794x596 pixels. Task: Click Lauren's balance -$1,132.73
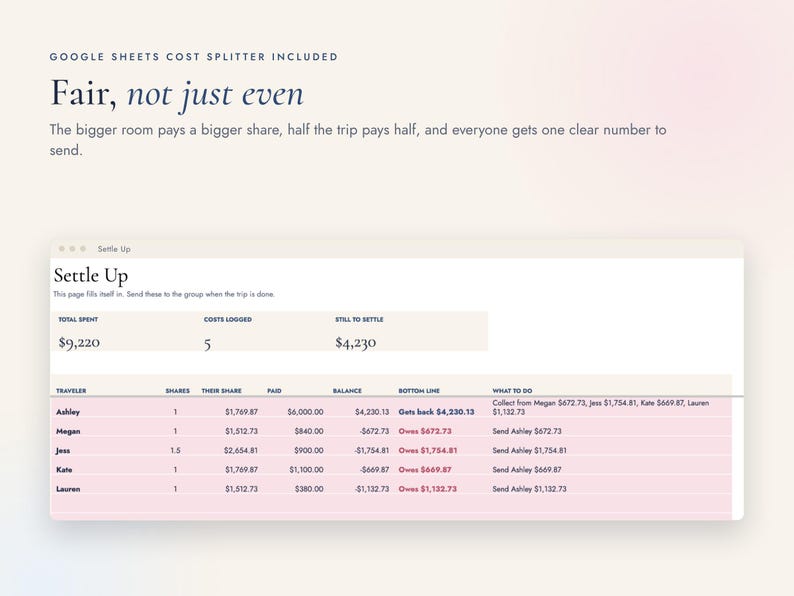[x=372, y=489]
